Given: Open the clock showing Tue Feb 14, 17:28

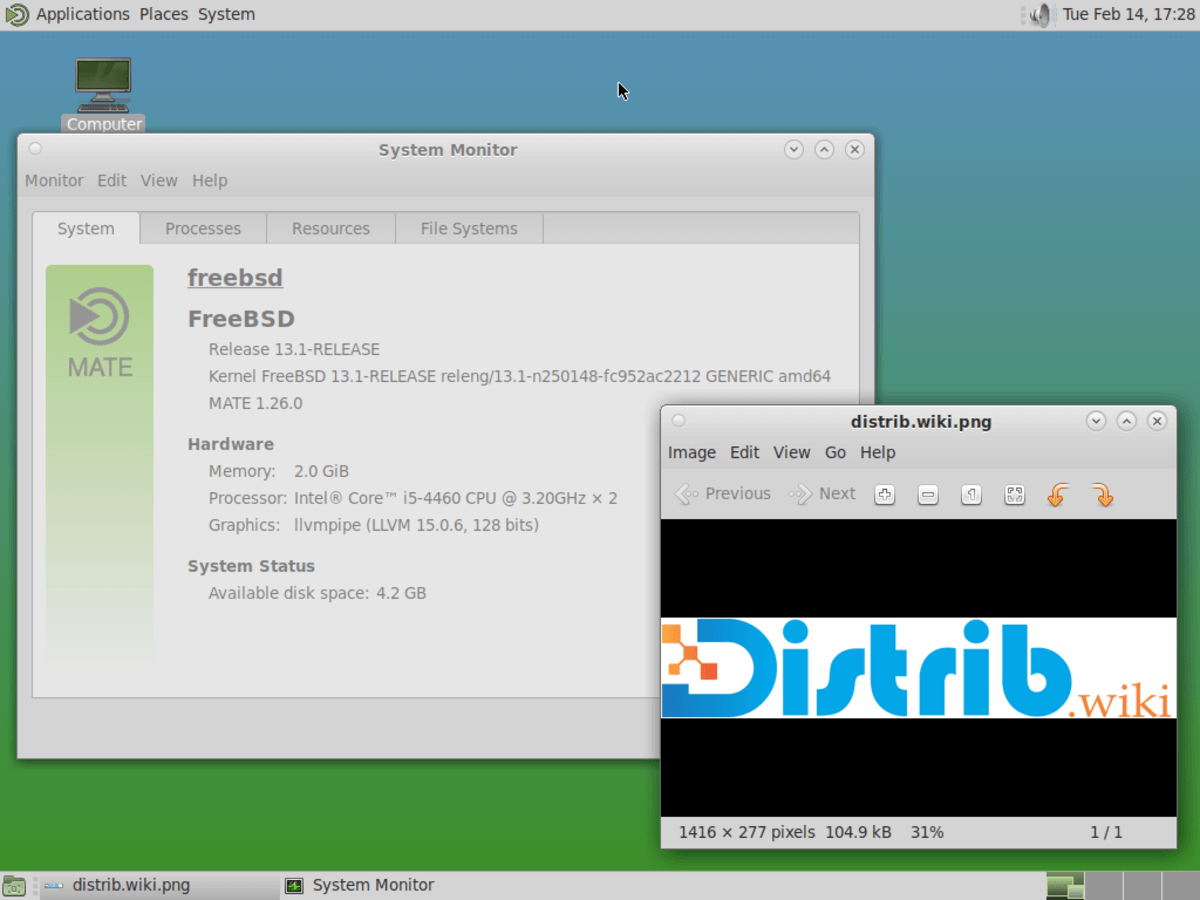Looking at the screenshot, I should coord(1129,14).
